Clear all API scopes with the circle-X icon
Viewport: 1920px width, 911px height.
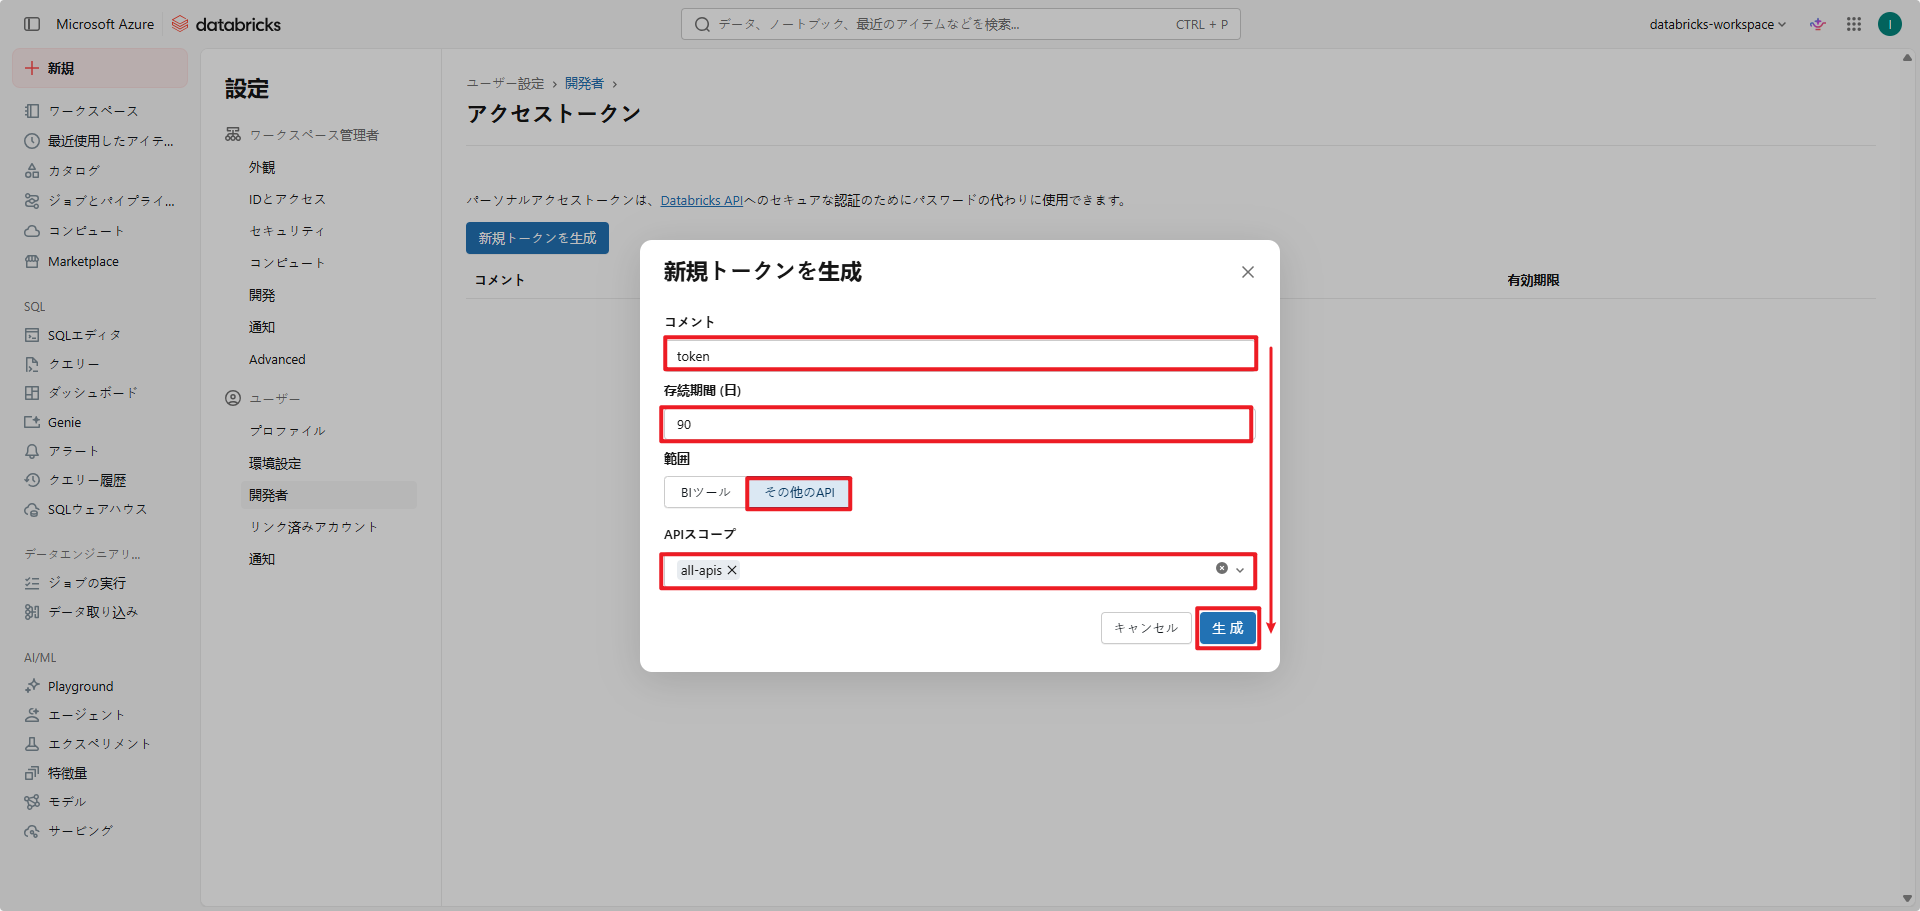pos(1221,568)
